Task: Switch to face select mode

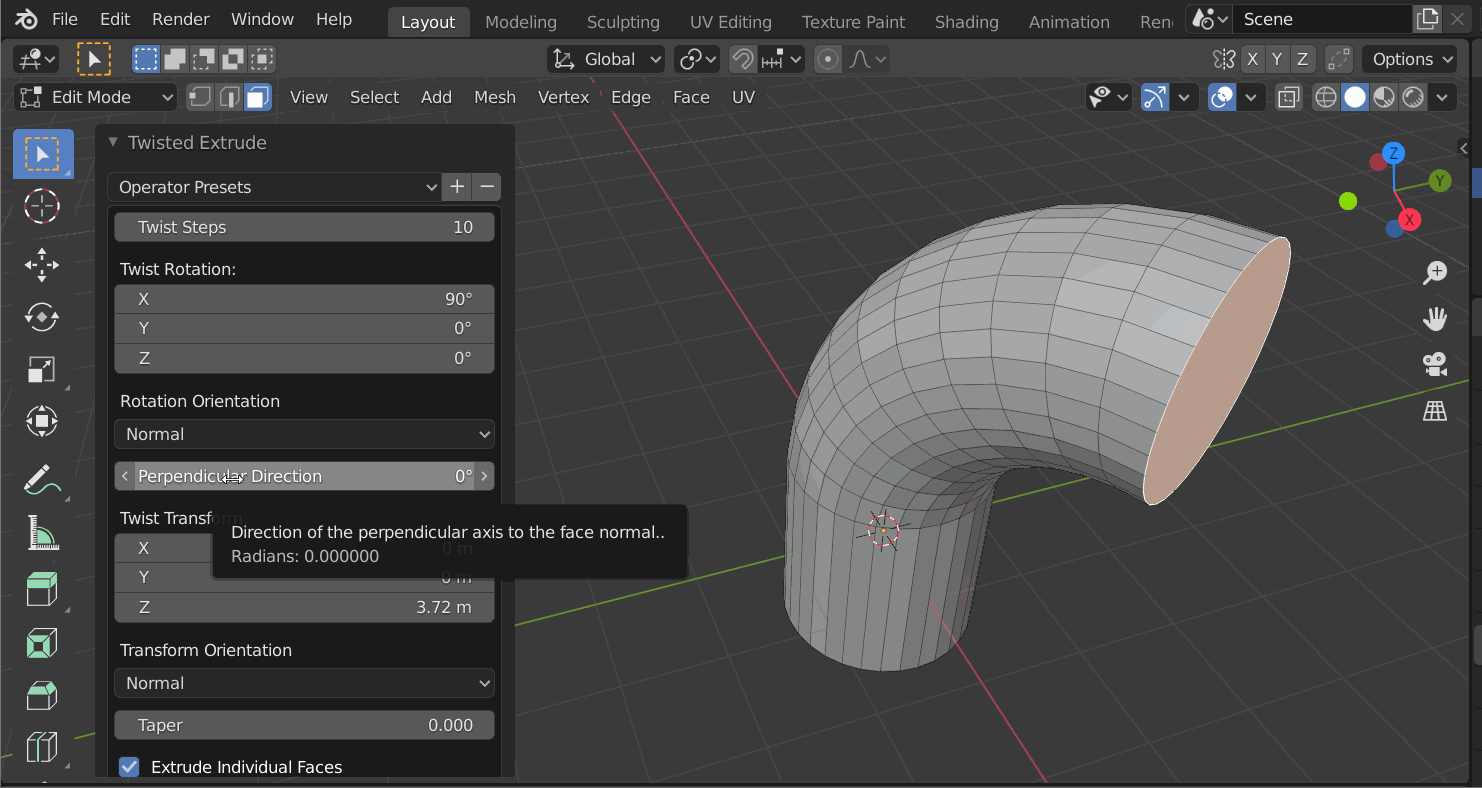Action: [259, 97]
